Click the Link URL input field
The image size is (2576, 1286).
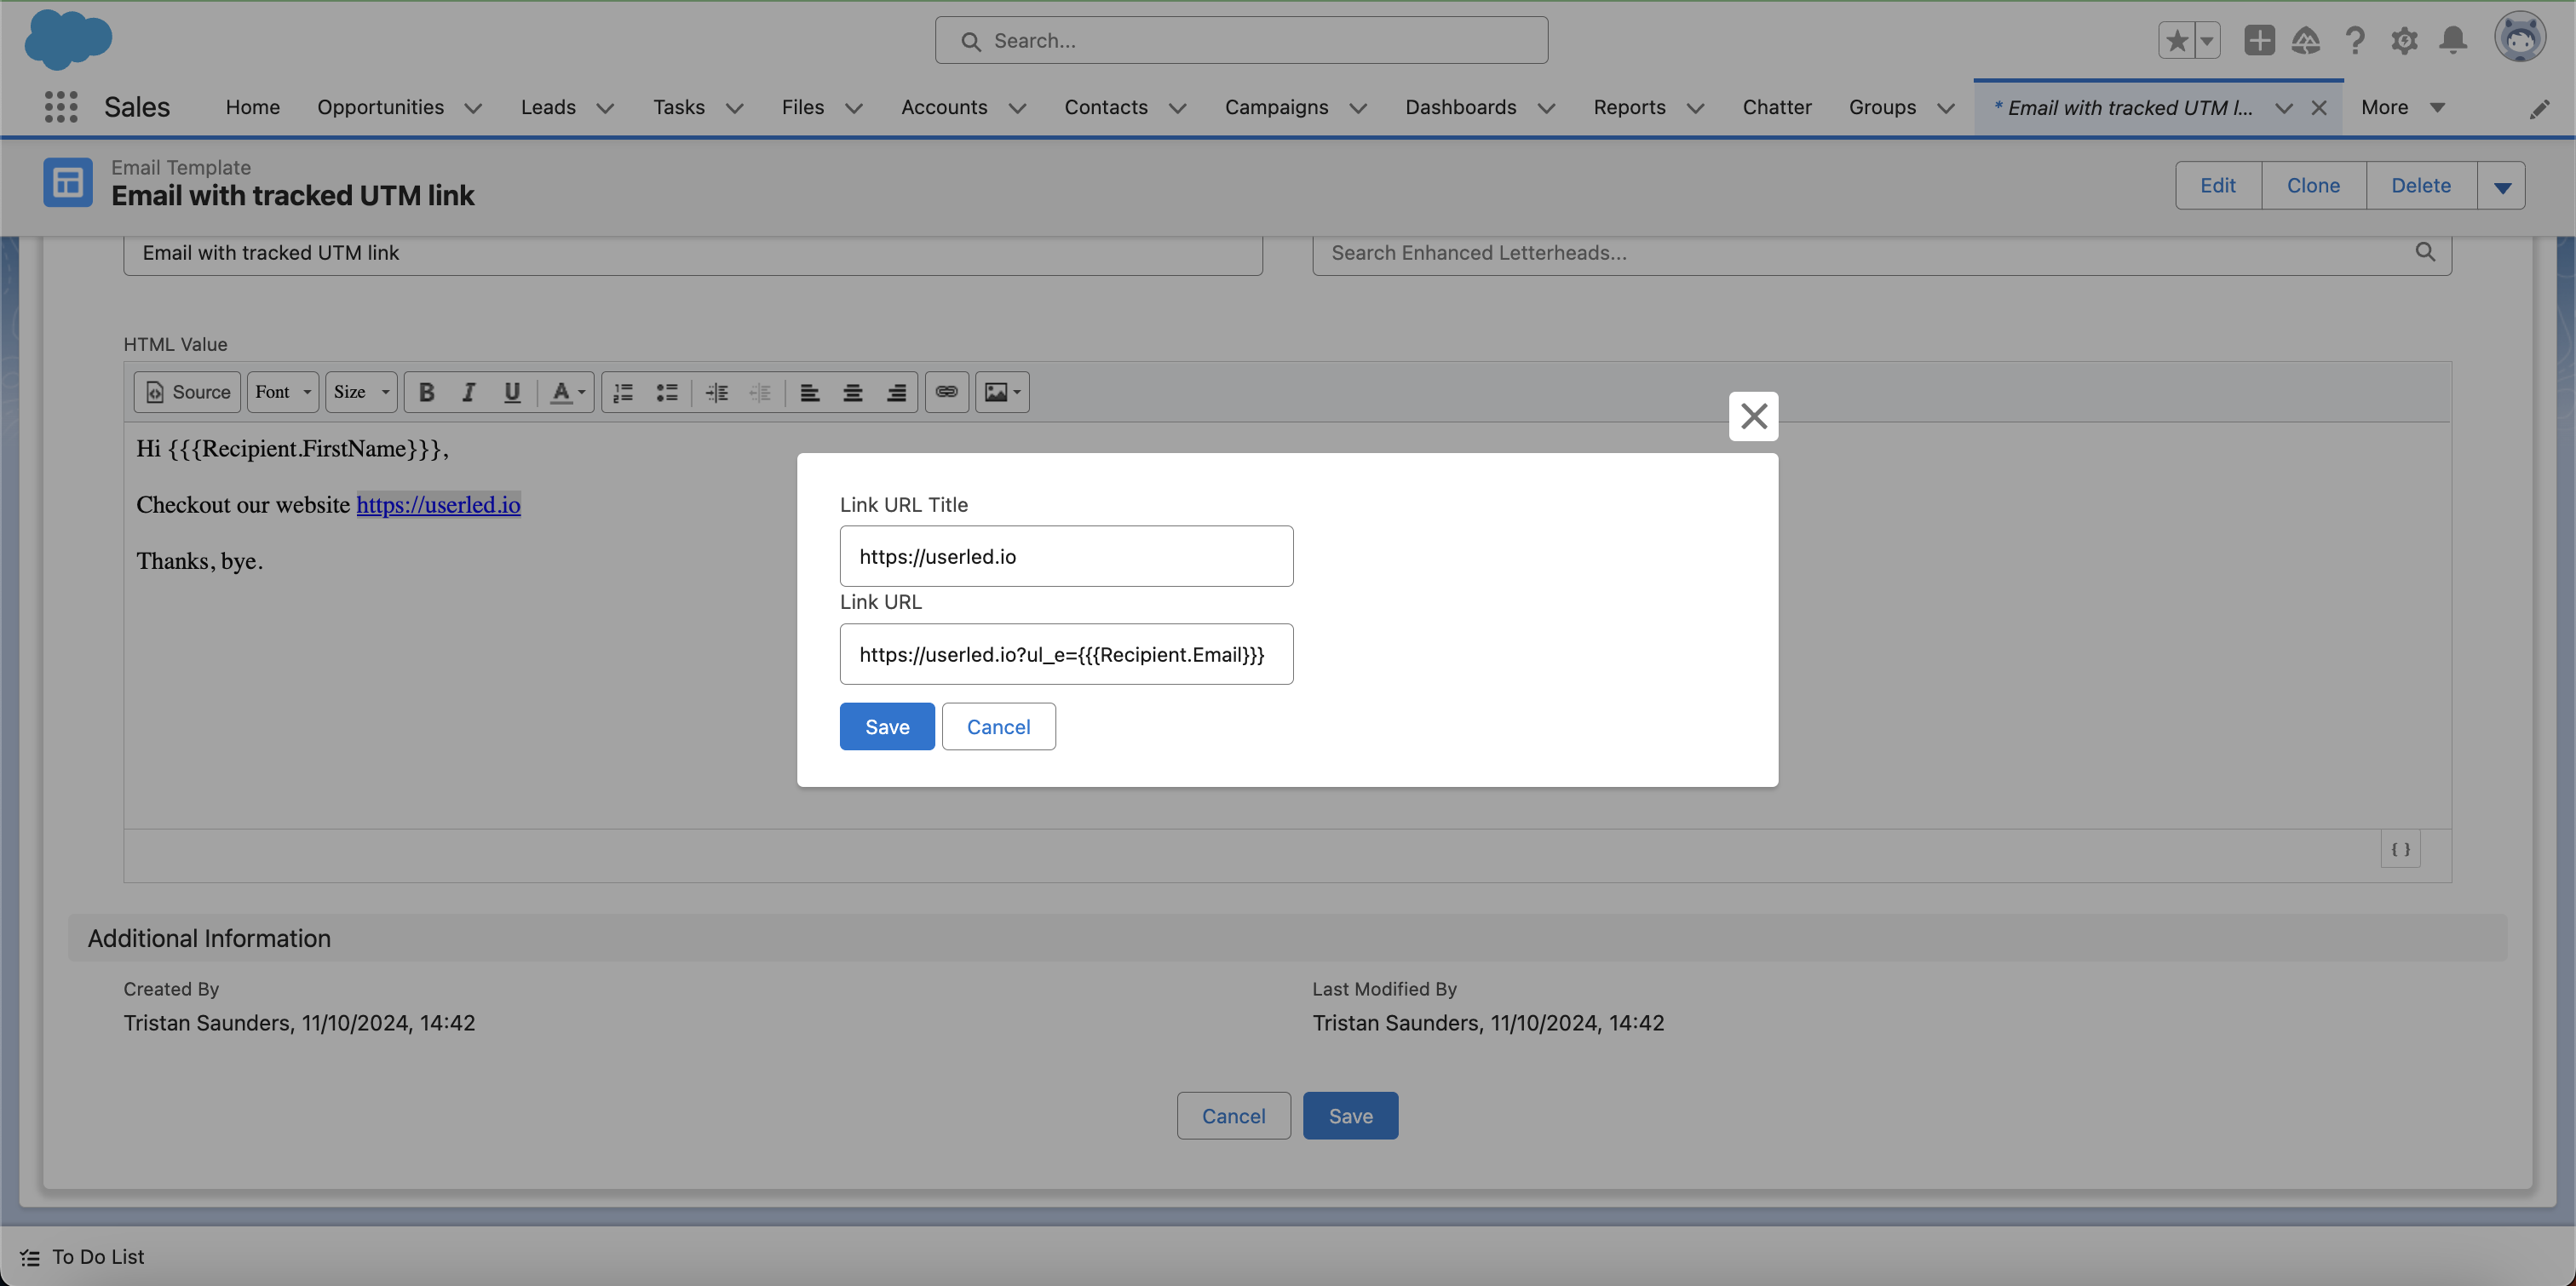(x=1066, y=654)
